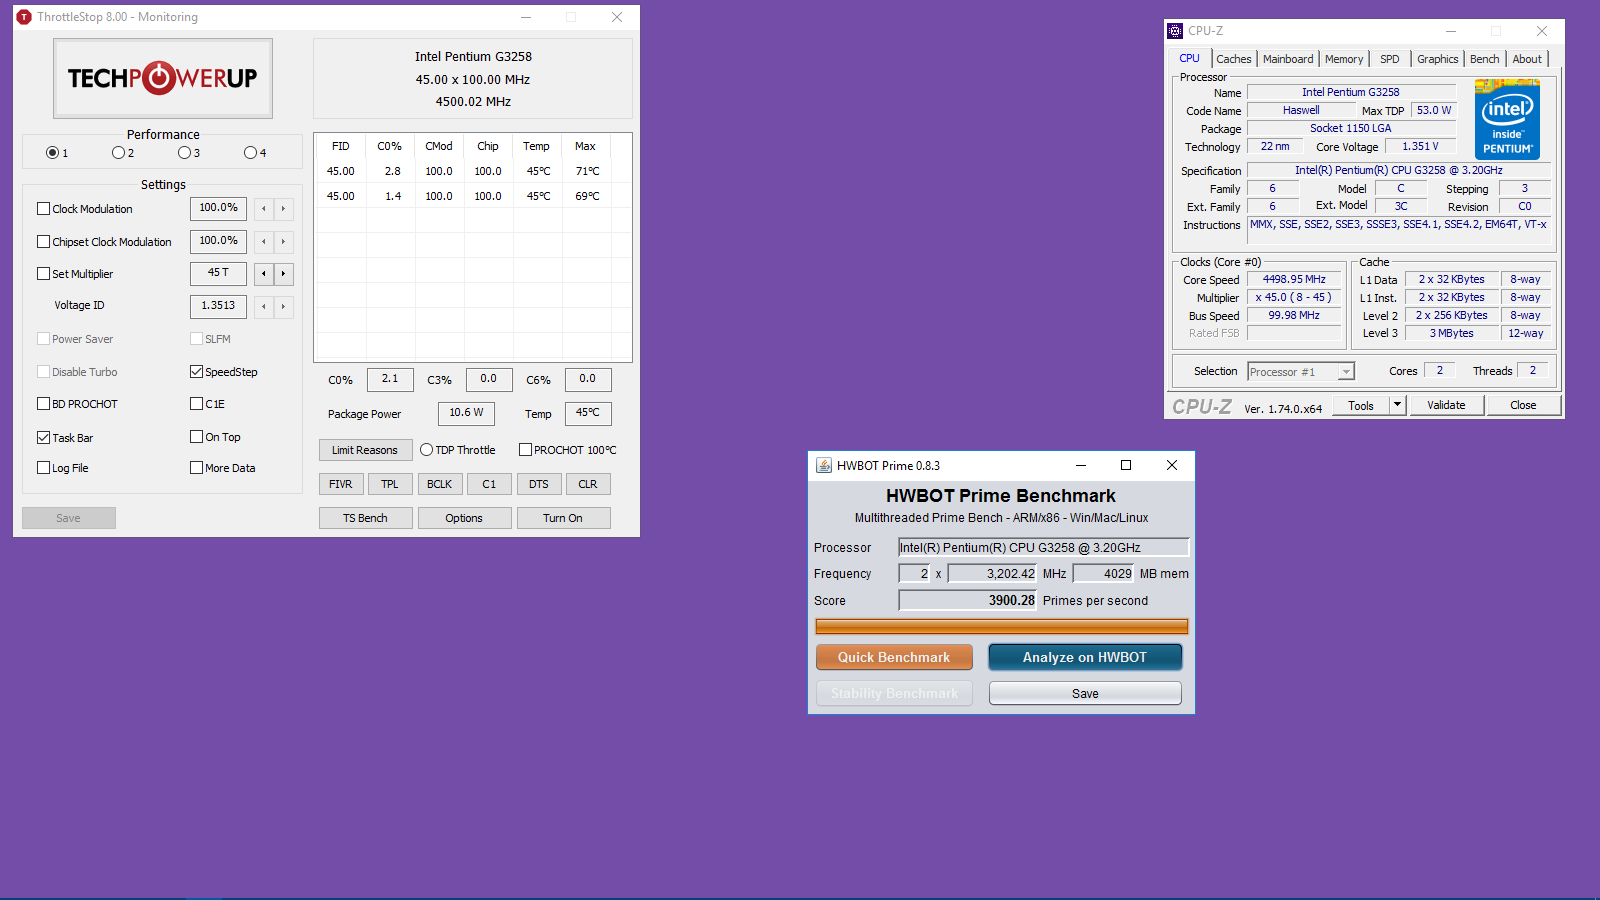Viewport: 1600px width, 900px height.
Task: Click the DTS button
Action: point(539,484)
